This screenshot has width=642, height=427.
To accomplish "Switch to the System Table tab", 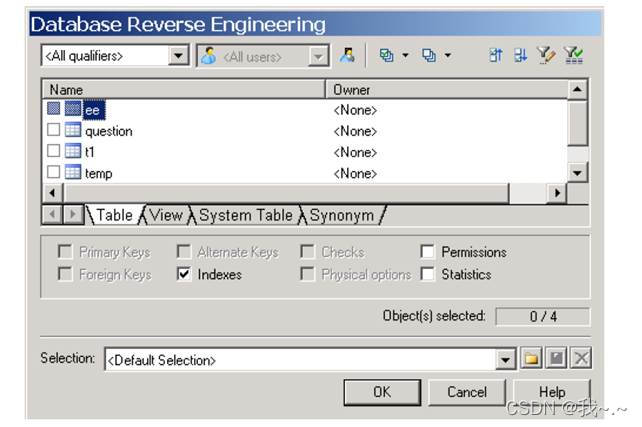I will point(246,215).
